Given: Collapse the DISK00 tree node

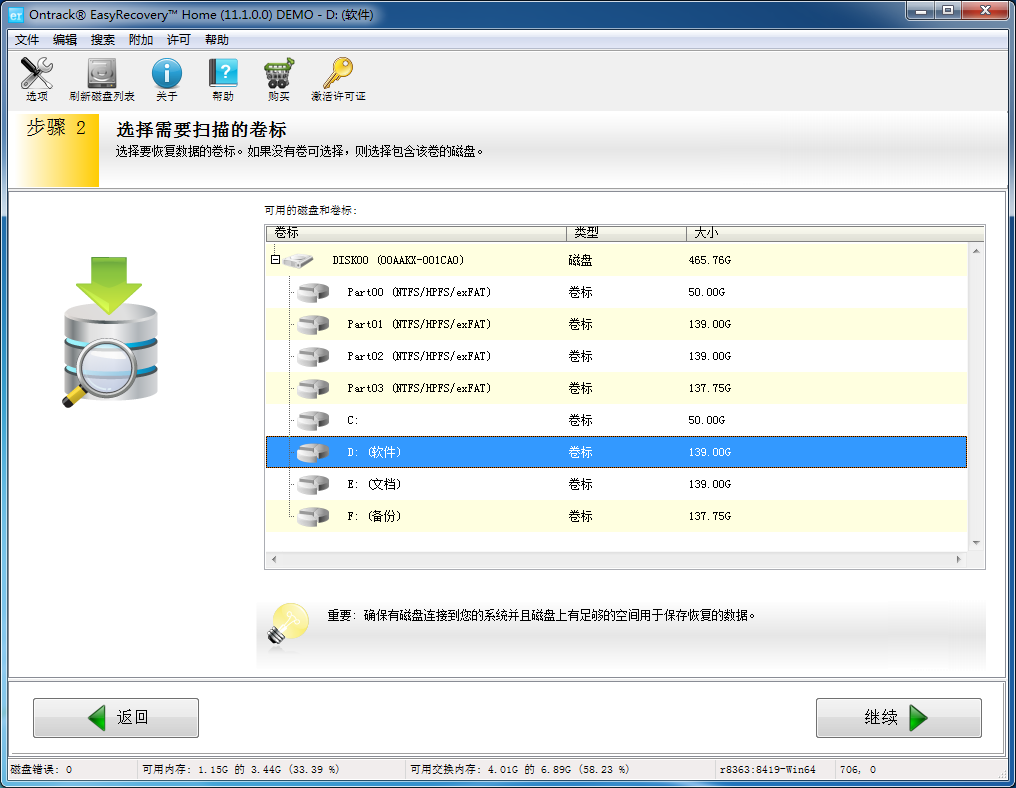Looking at the screenshot, I should (x=273, y=260).
